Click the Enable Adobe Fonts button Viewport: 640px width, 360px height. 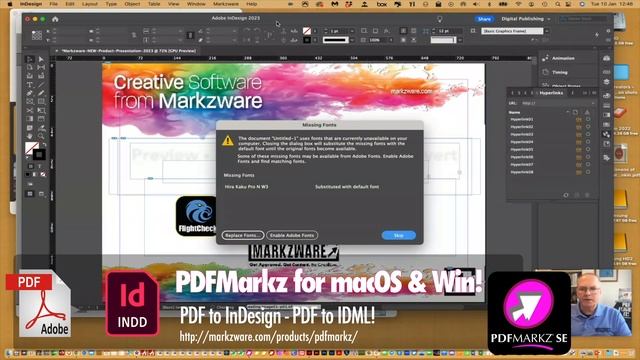coord(292,235)
